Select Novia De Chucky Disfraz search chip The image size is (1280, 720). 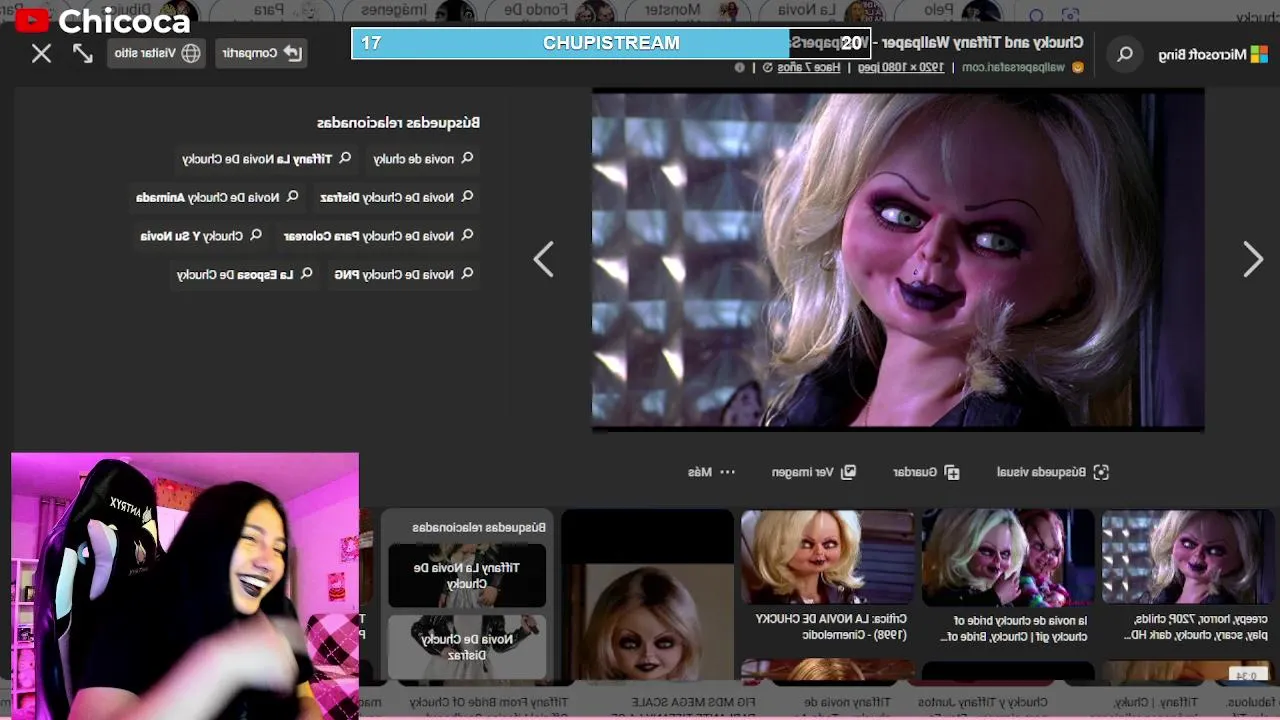396,197
